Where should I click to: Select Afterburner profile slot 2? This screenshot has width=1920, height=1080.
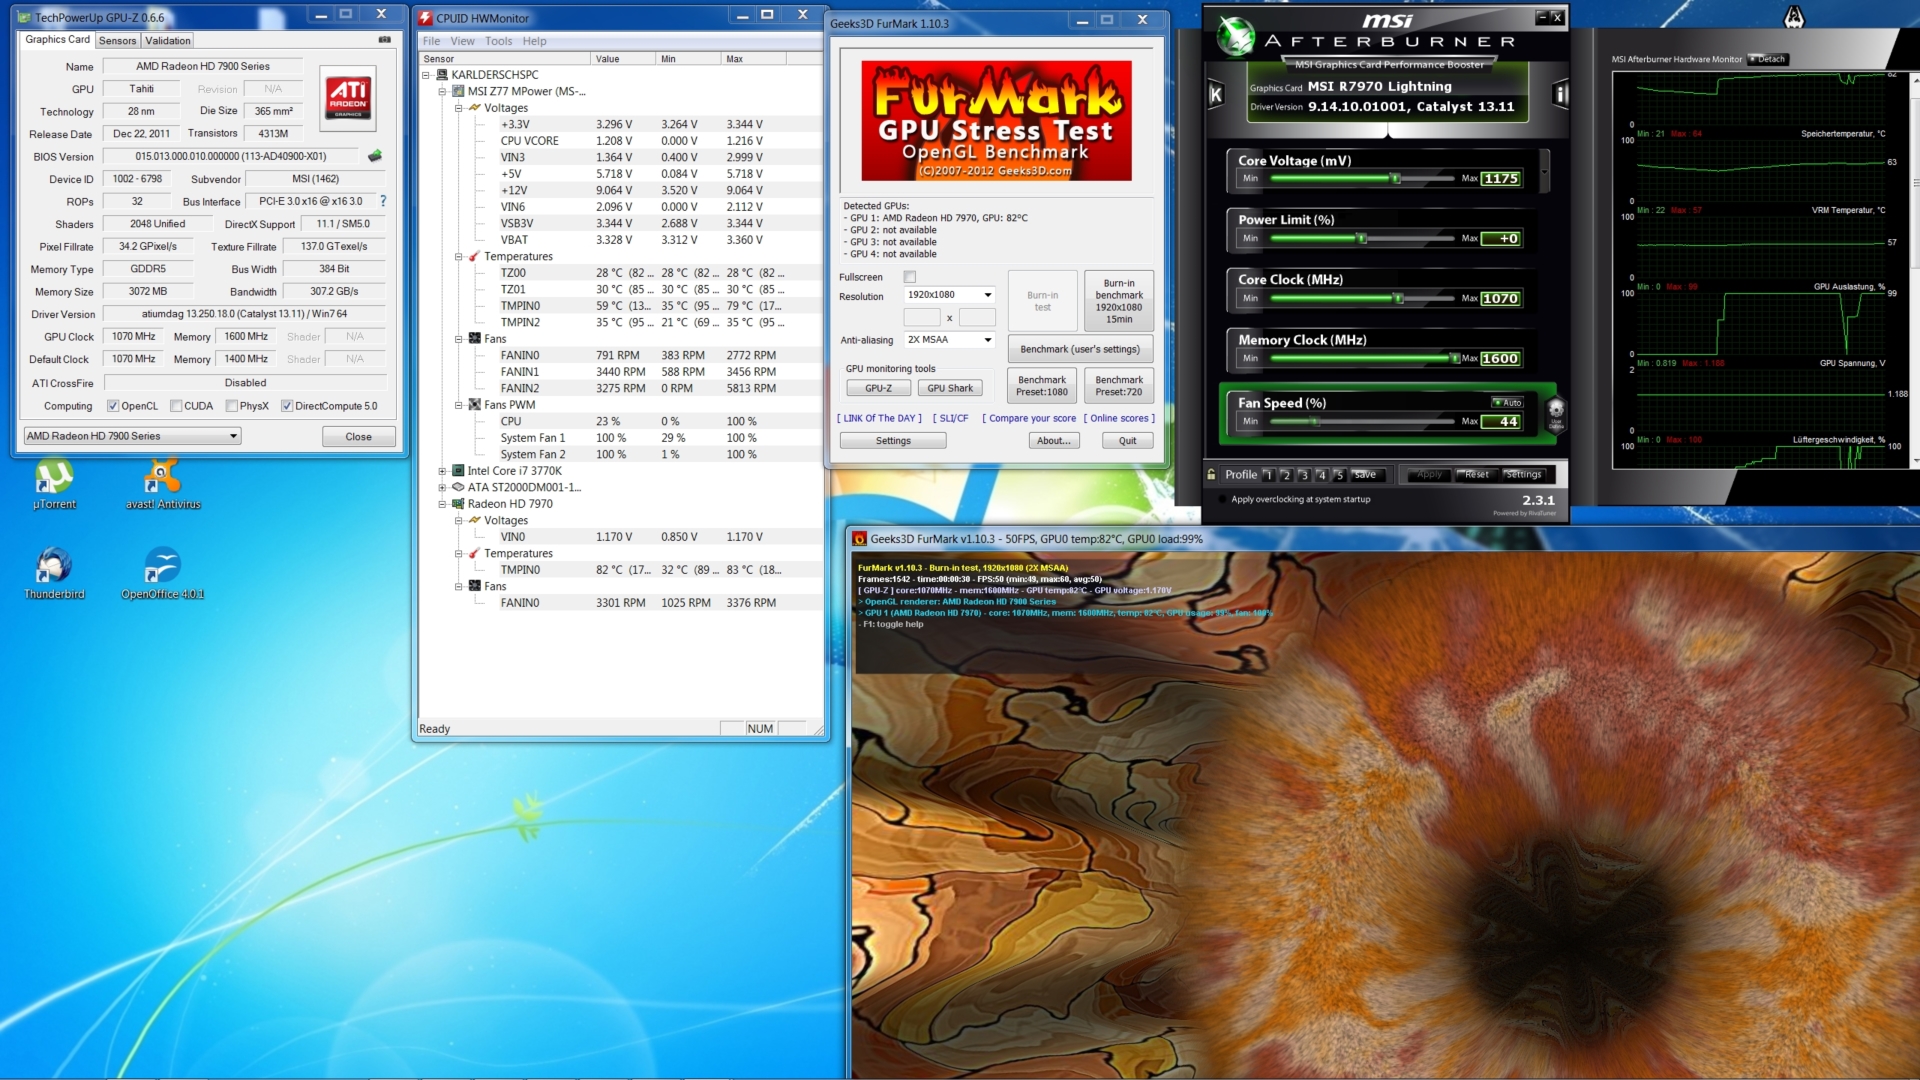(1286, 475)
